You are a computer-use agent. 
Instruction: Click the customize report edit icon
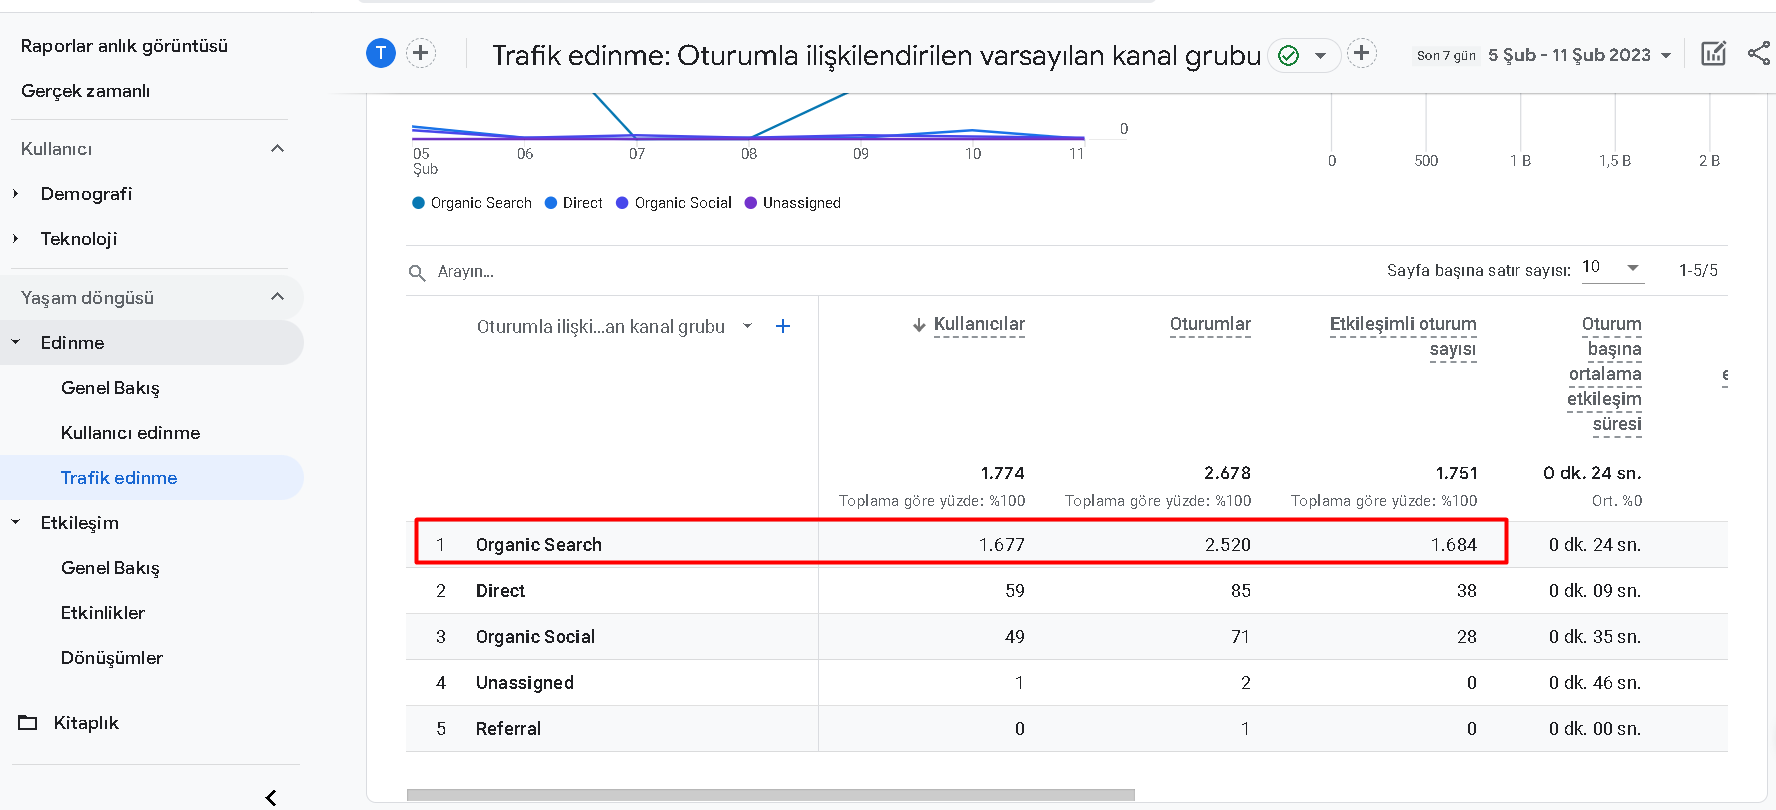click(1713, 54)
